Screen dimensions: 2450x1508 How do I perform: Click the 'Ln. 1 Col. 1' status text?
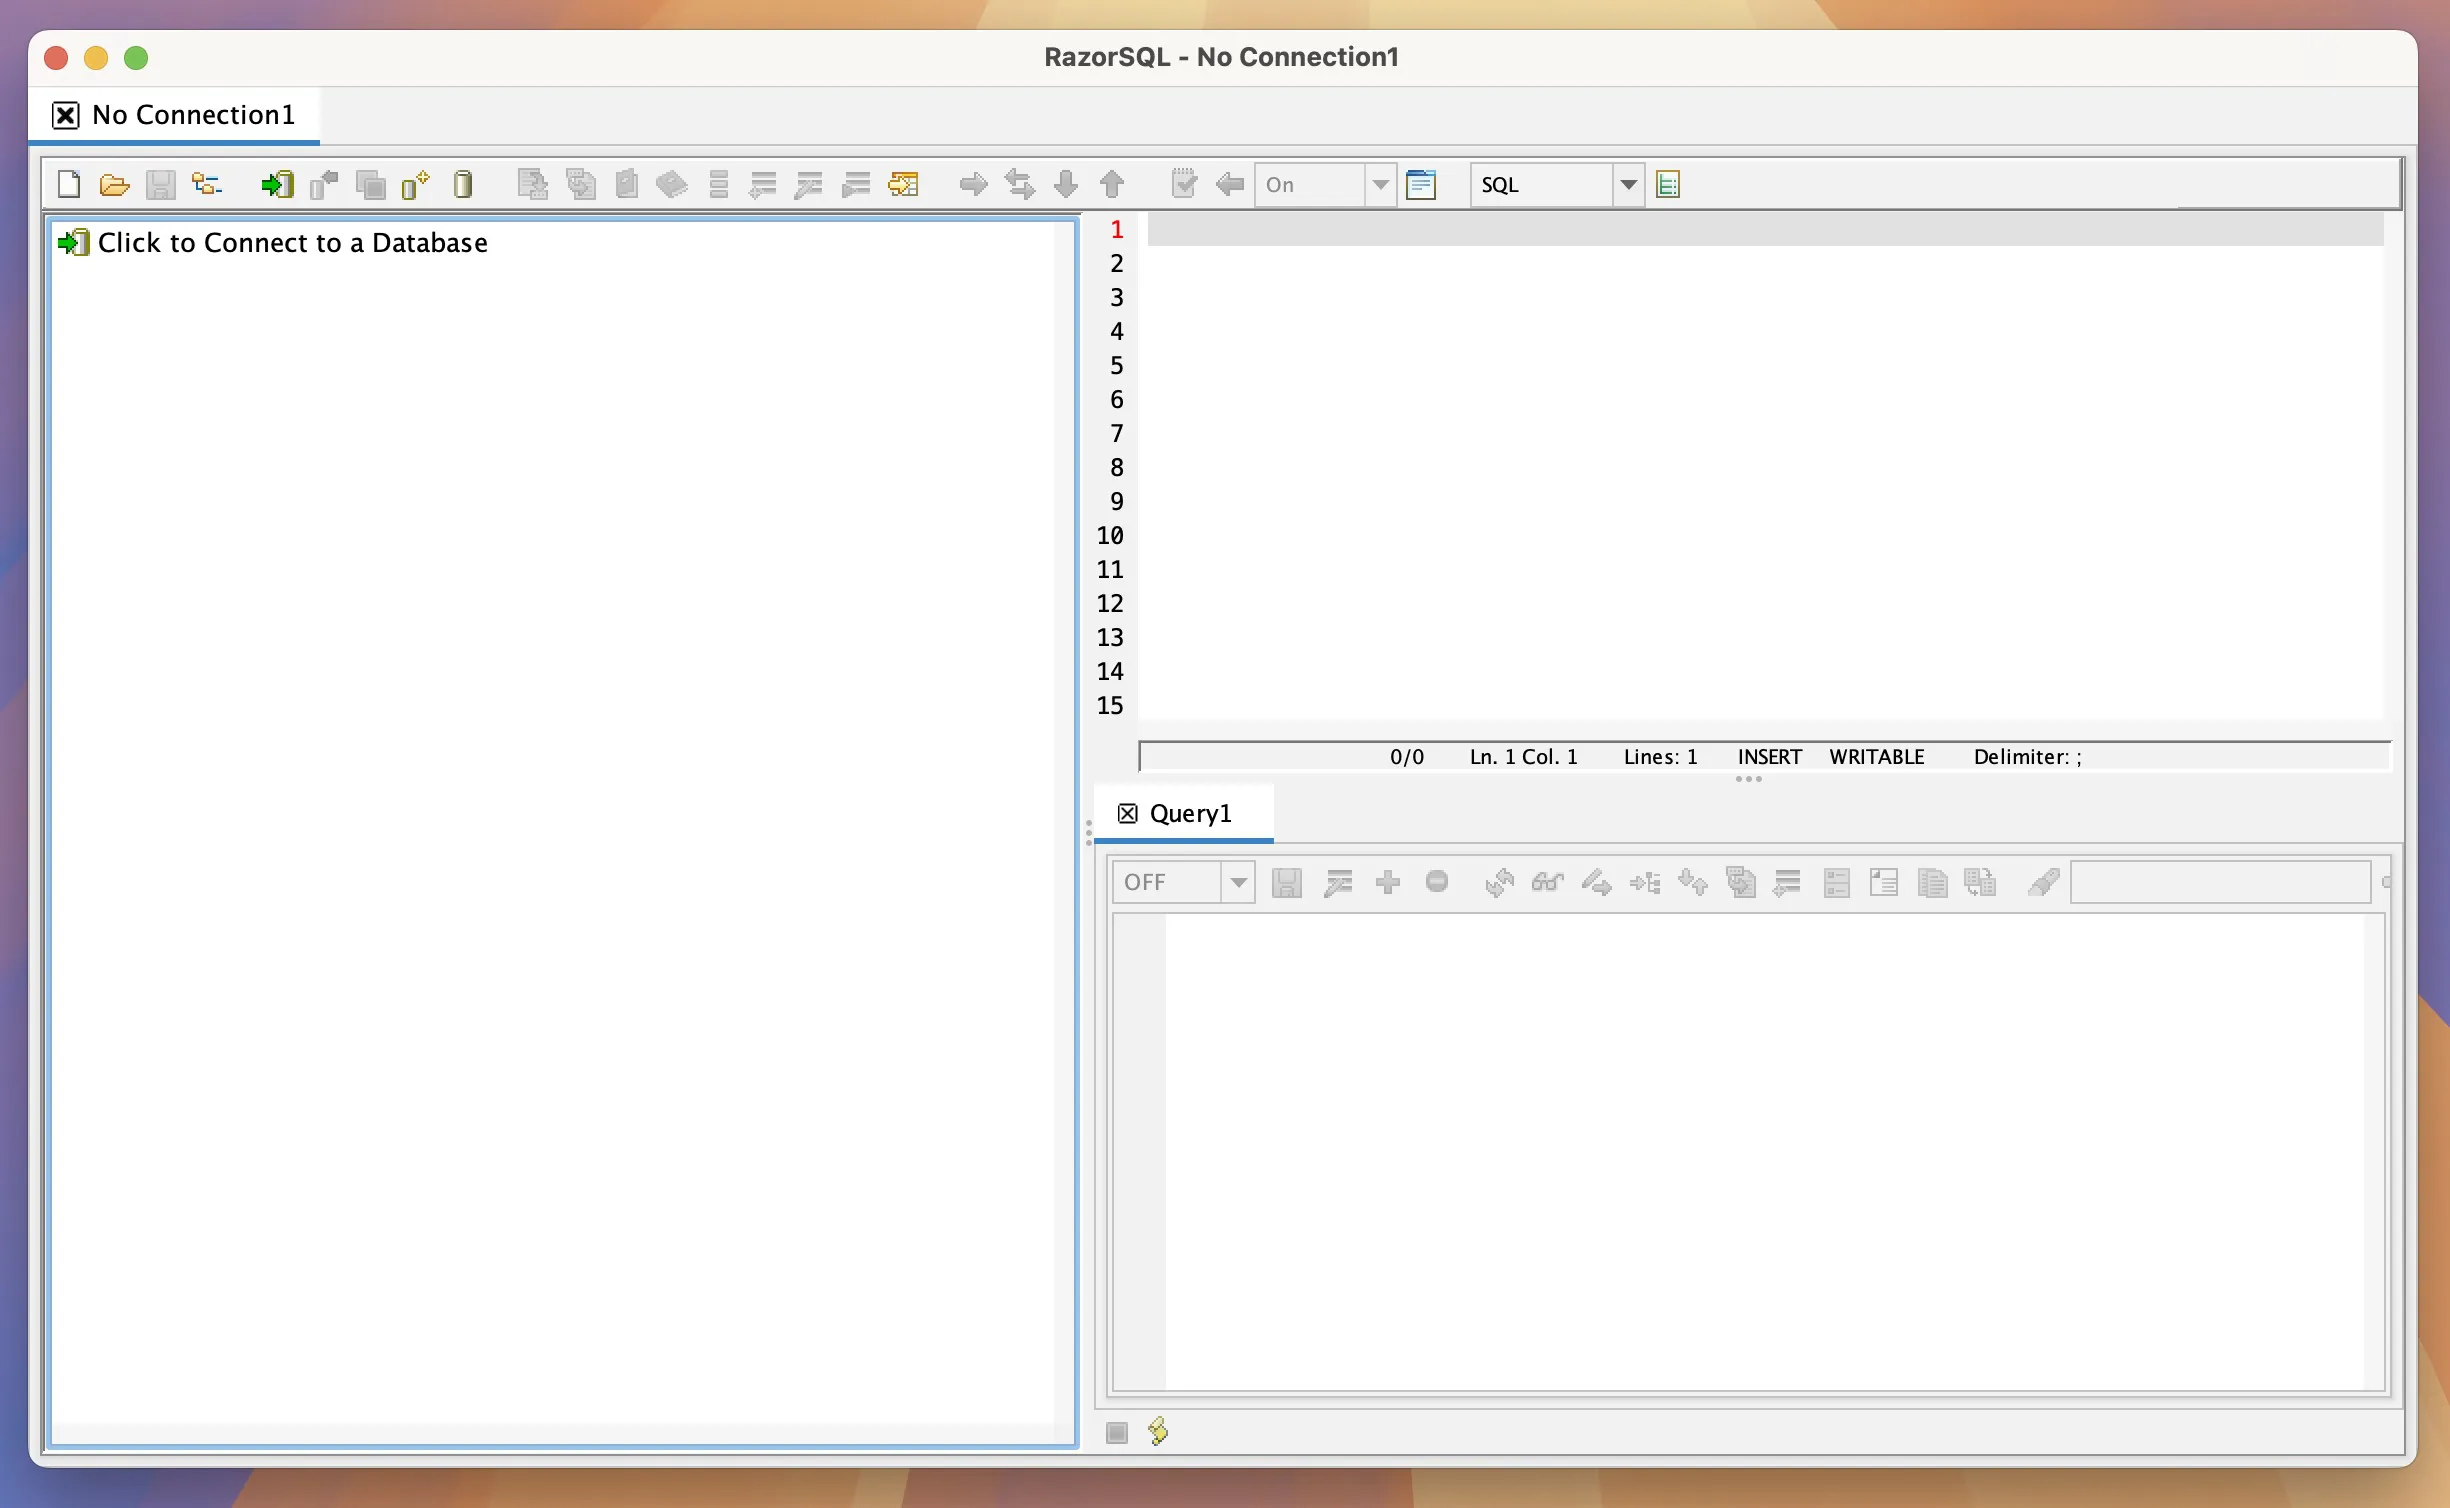point(1523,757)
